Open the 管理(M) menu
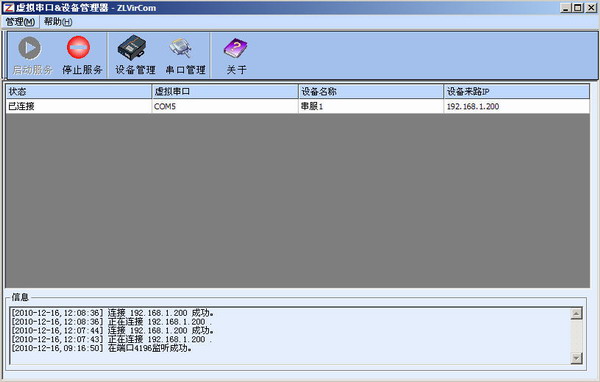Screen dimensions: 600x382 coord(20,22)
